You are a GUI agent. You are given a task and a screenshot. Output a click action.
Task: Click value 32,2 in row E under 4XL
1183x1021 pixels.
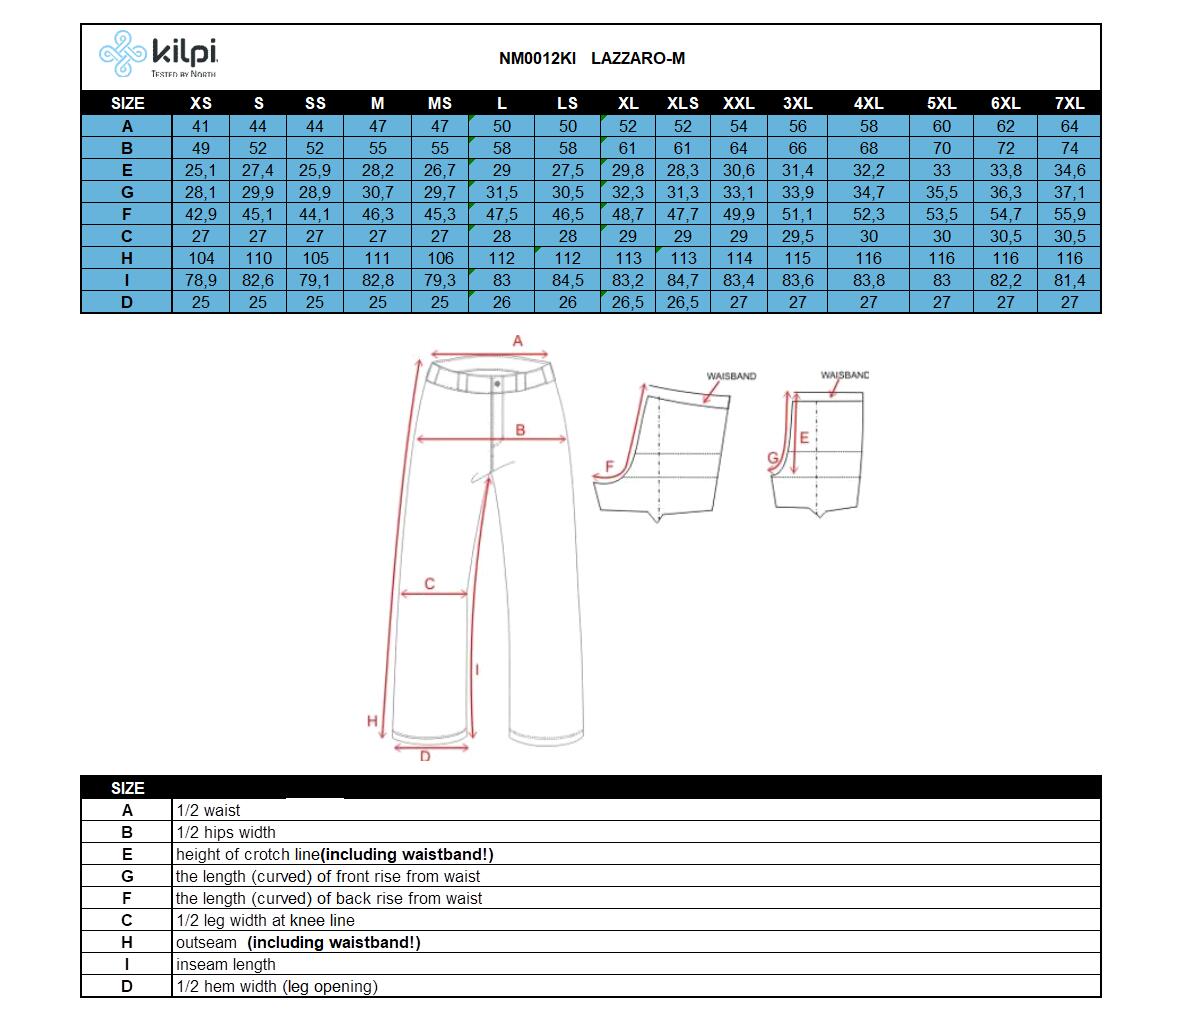click(868, 171)
